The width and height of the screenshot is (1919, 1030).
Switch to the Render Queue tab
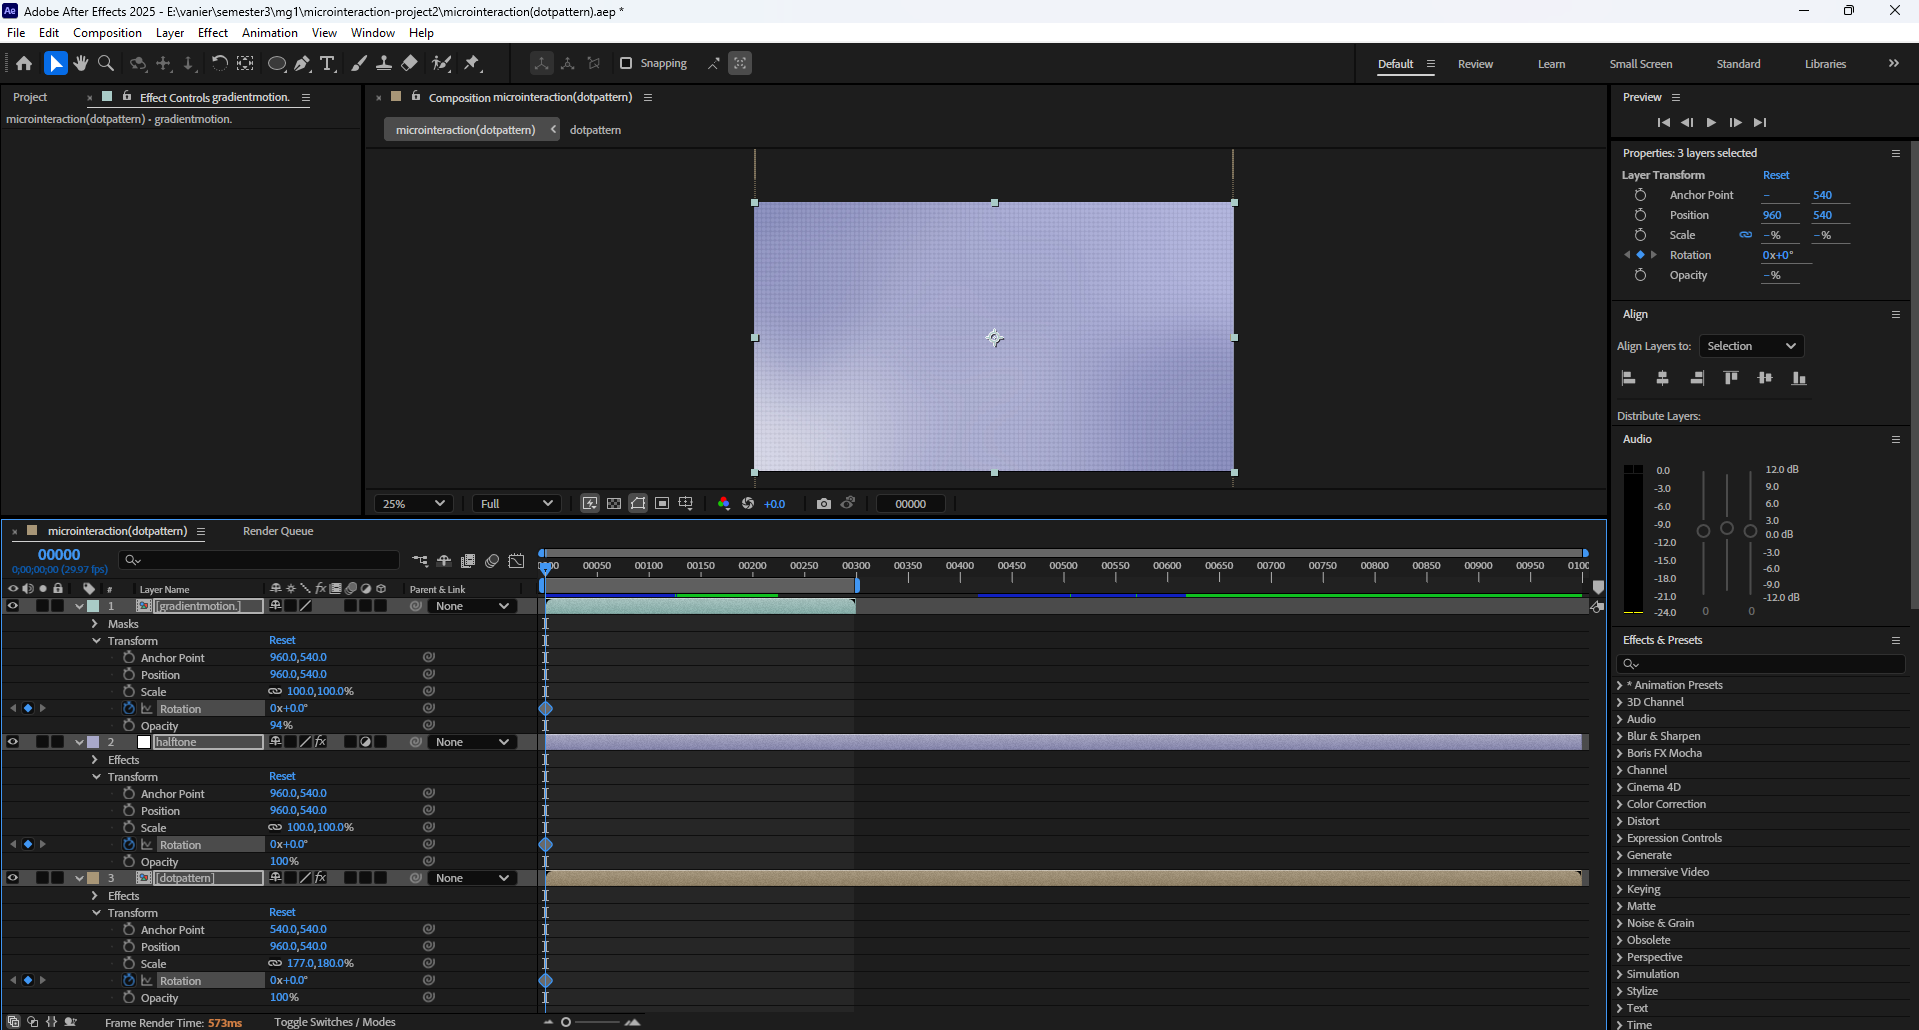click(x=278, y=531)
